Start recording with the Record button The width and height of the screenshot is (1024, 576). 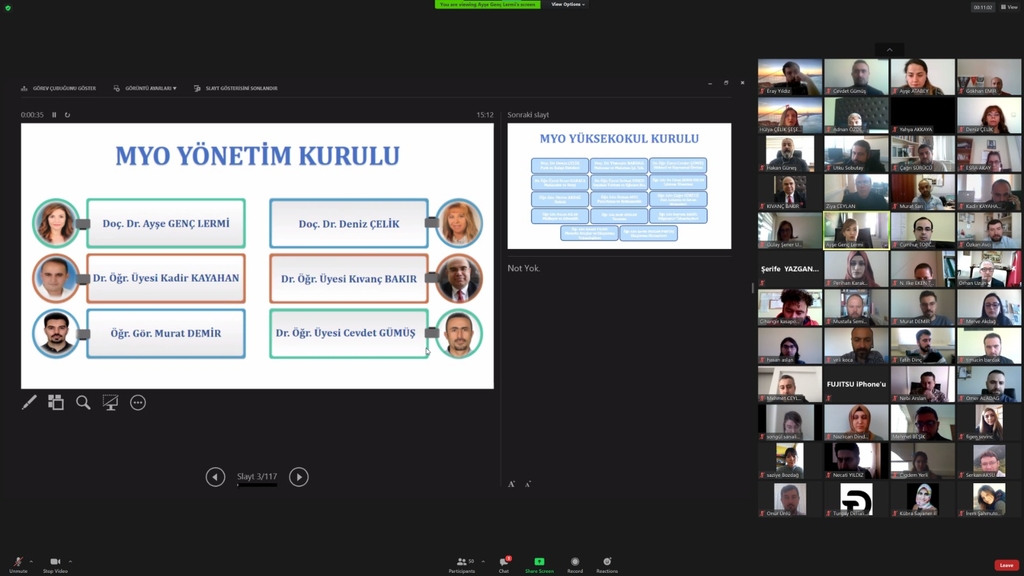pos(575,563)
